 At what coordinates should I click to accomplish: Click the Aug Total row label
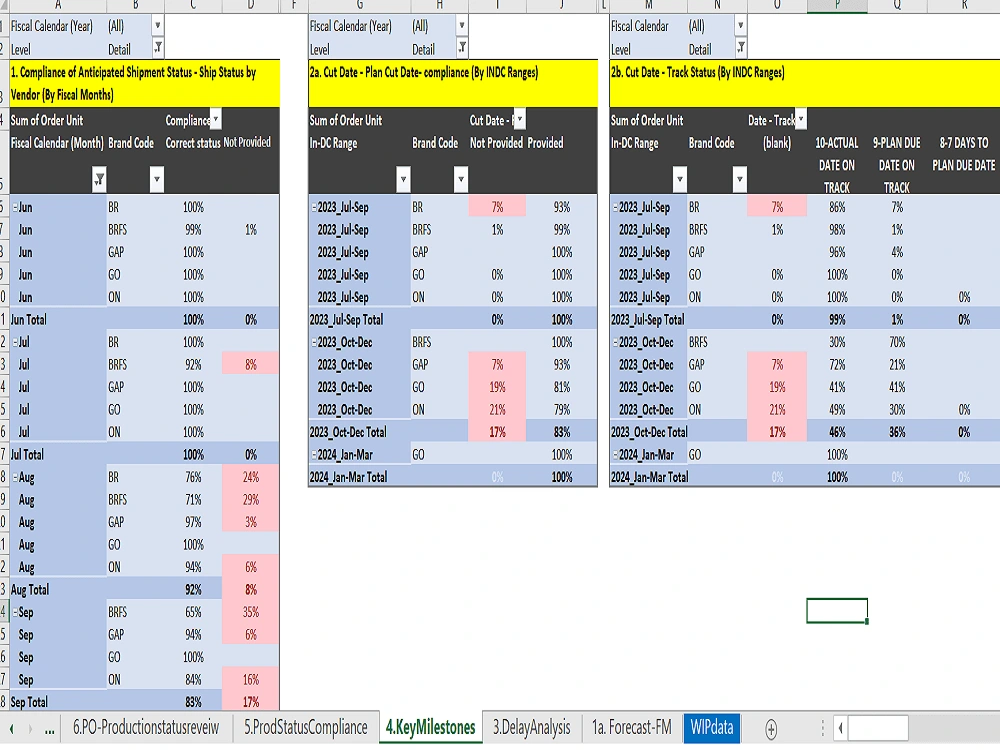click(30, 590)
